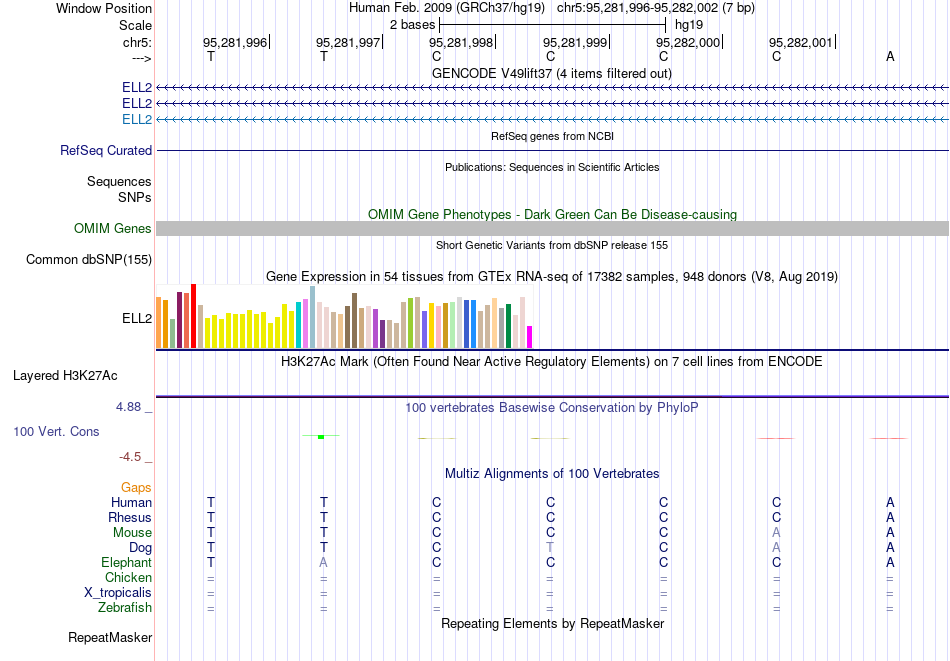Open the RepeatMasker track label

110,637
